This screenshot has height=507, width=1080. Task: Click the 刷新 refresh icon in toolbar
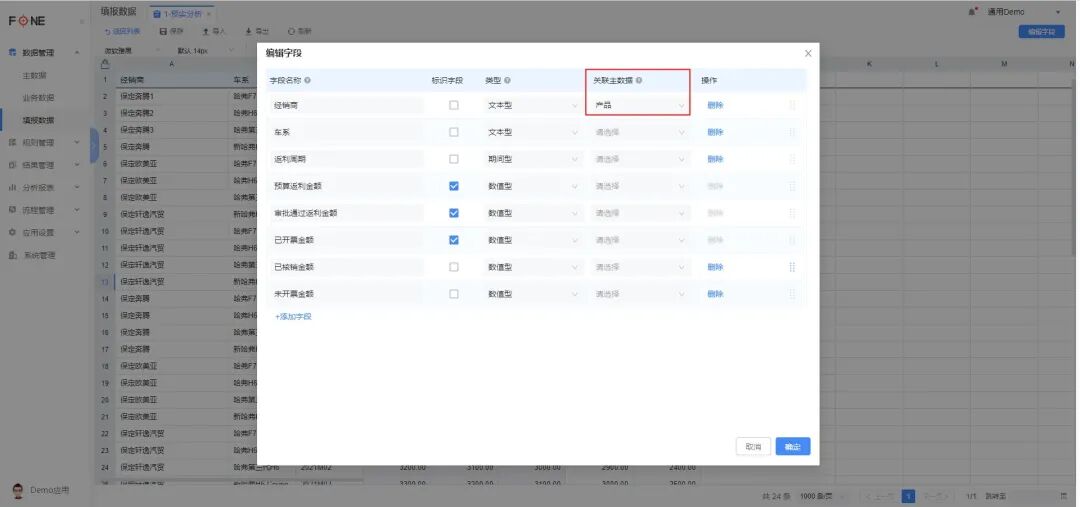coord(291,32)
